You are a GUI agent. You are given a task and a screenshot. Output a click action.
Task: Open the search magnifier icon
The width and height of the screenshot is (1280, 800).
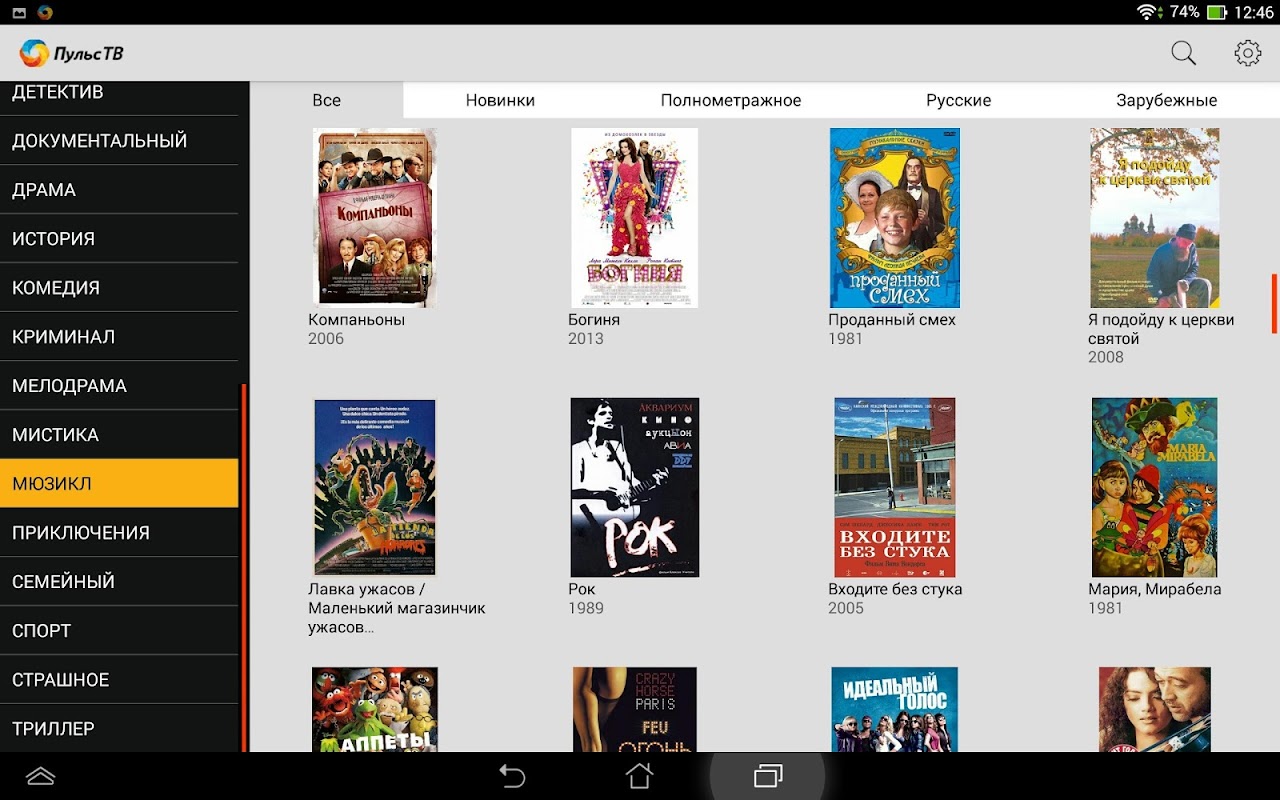point(1183,53)
